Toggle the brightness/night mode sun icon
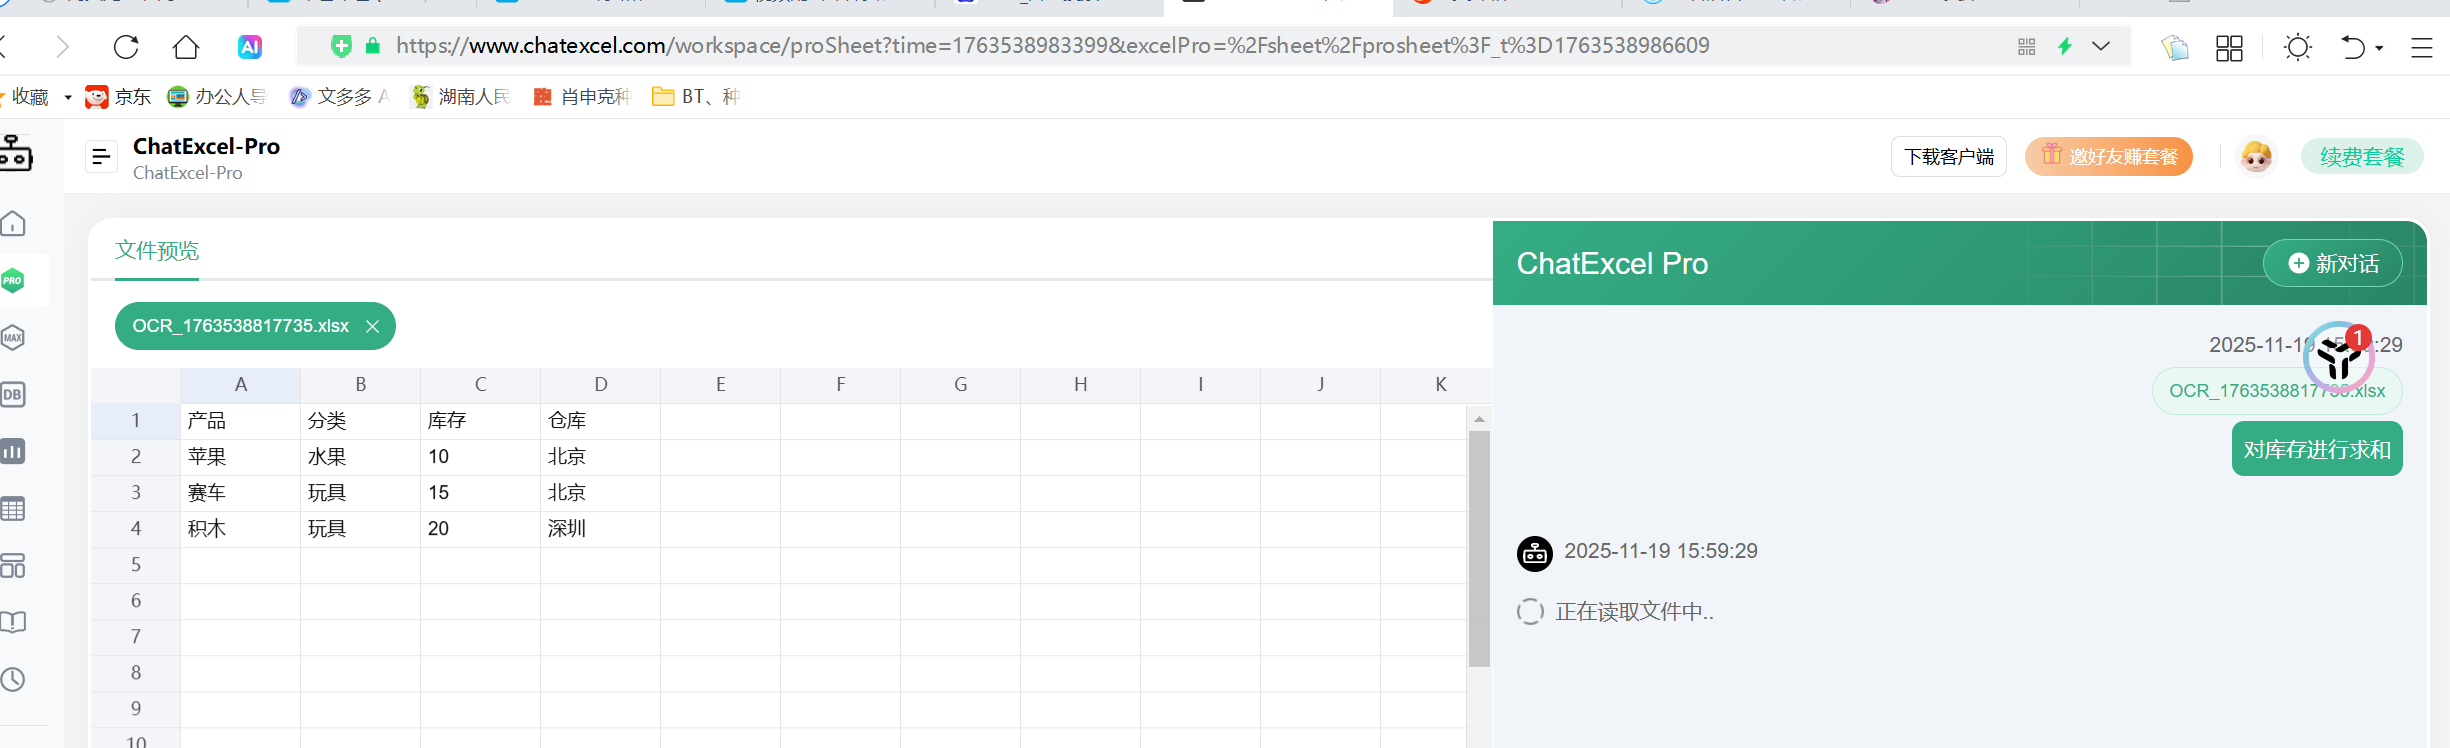The width and height of the screenshot is (2450, 748). [x=2298, y=47]
